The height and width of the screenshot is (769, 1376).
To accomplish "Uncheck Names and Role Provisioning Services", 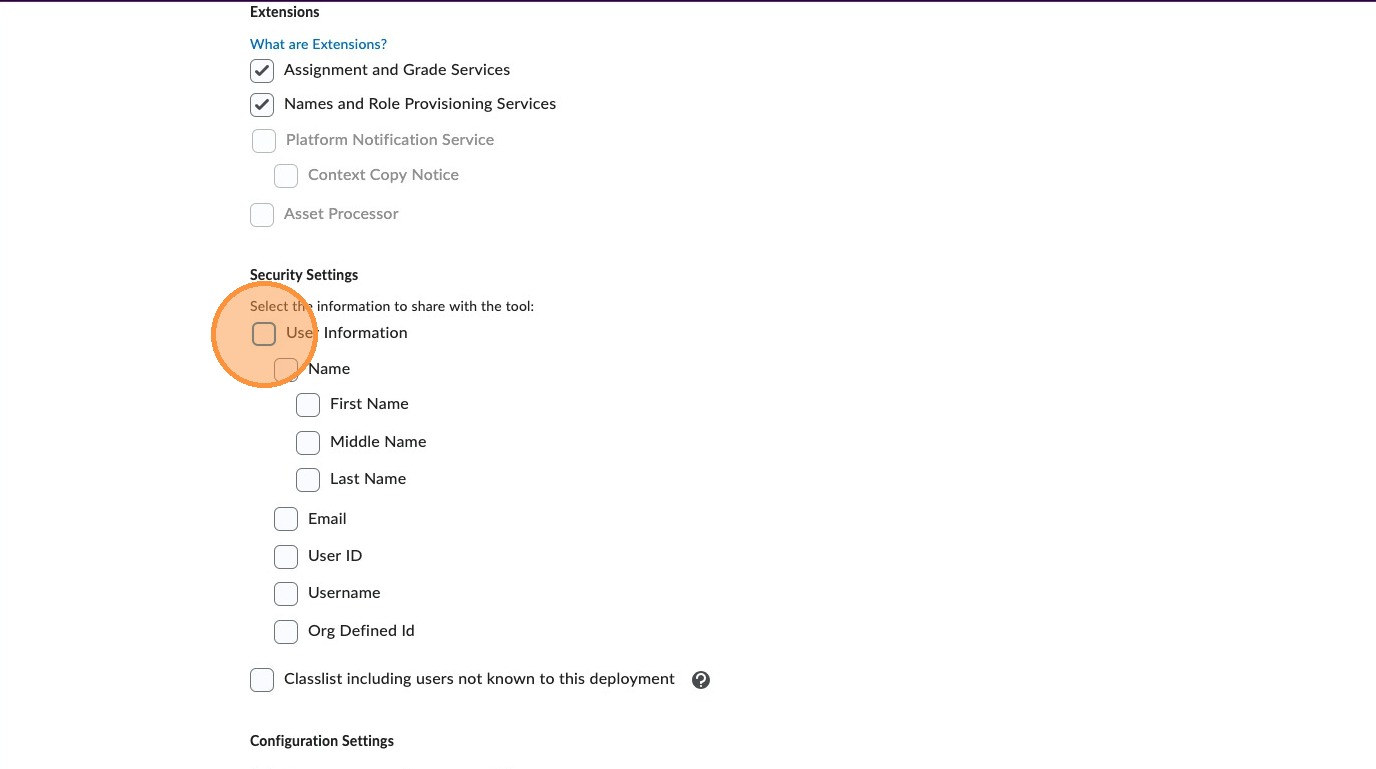I will pyautogui.click(x=262, y=105).
